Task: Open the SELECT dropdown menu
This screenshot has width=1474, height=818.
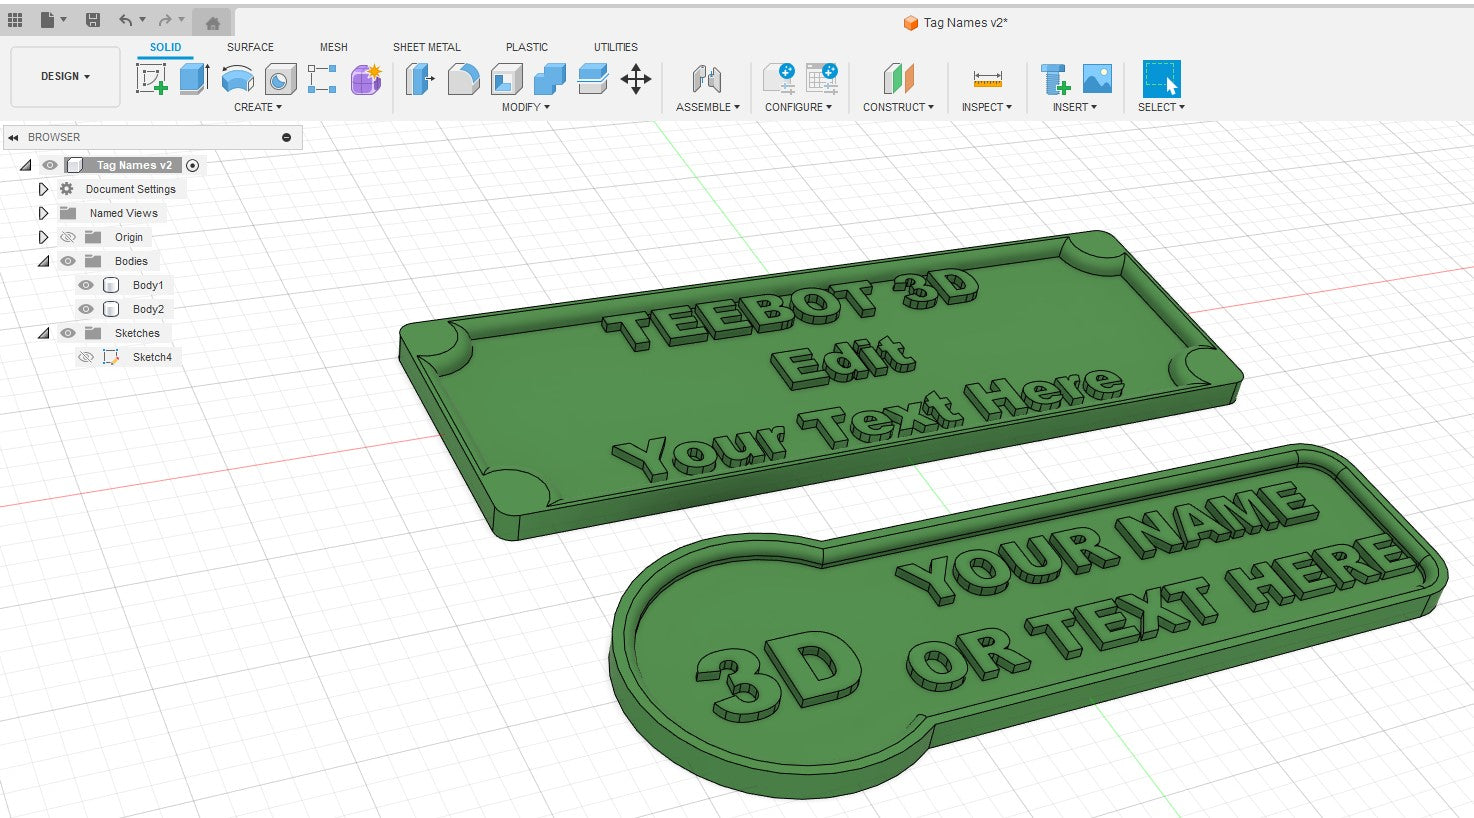Action: point(1161,107)
